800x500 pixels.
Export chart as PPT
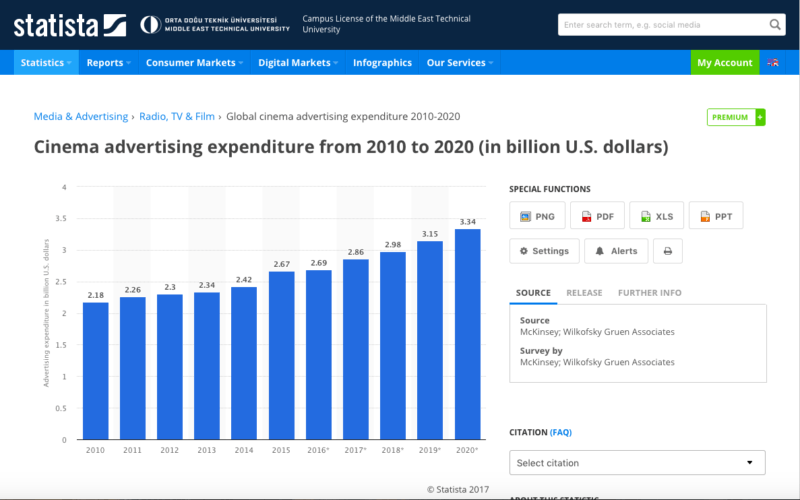[716, 216]
